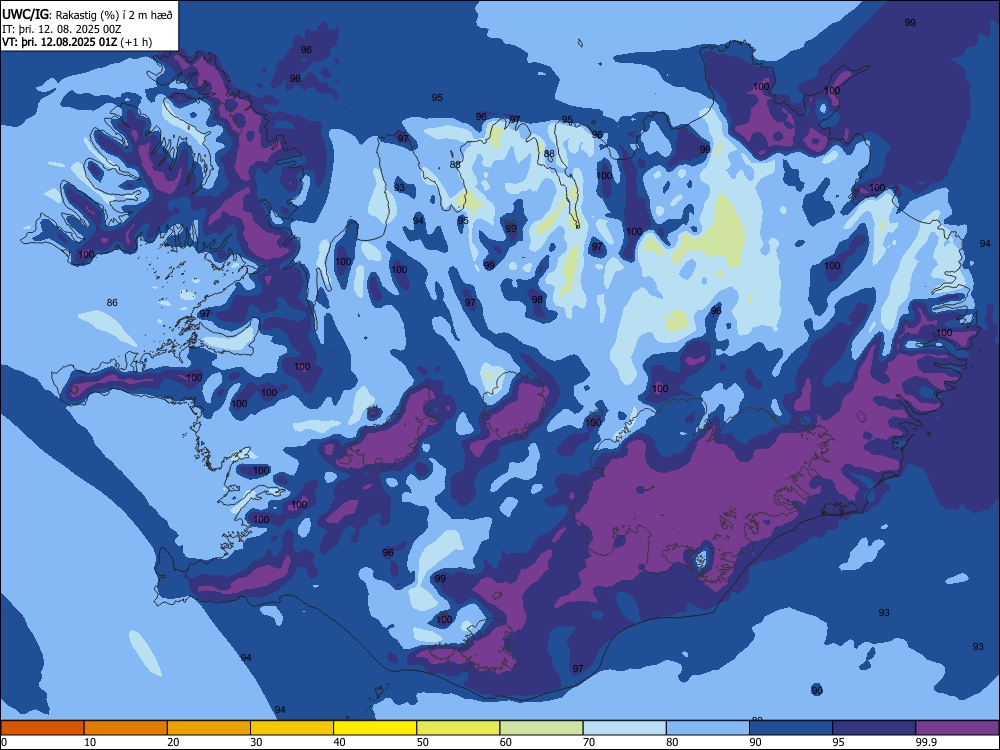Select the legend tick label '60'
Screen dimensions: 1000x750
[506, 742]
